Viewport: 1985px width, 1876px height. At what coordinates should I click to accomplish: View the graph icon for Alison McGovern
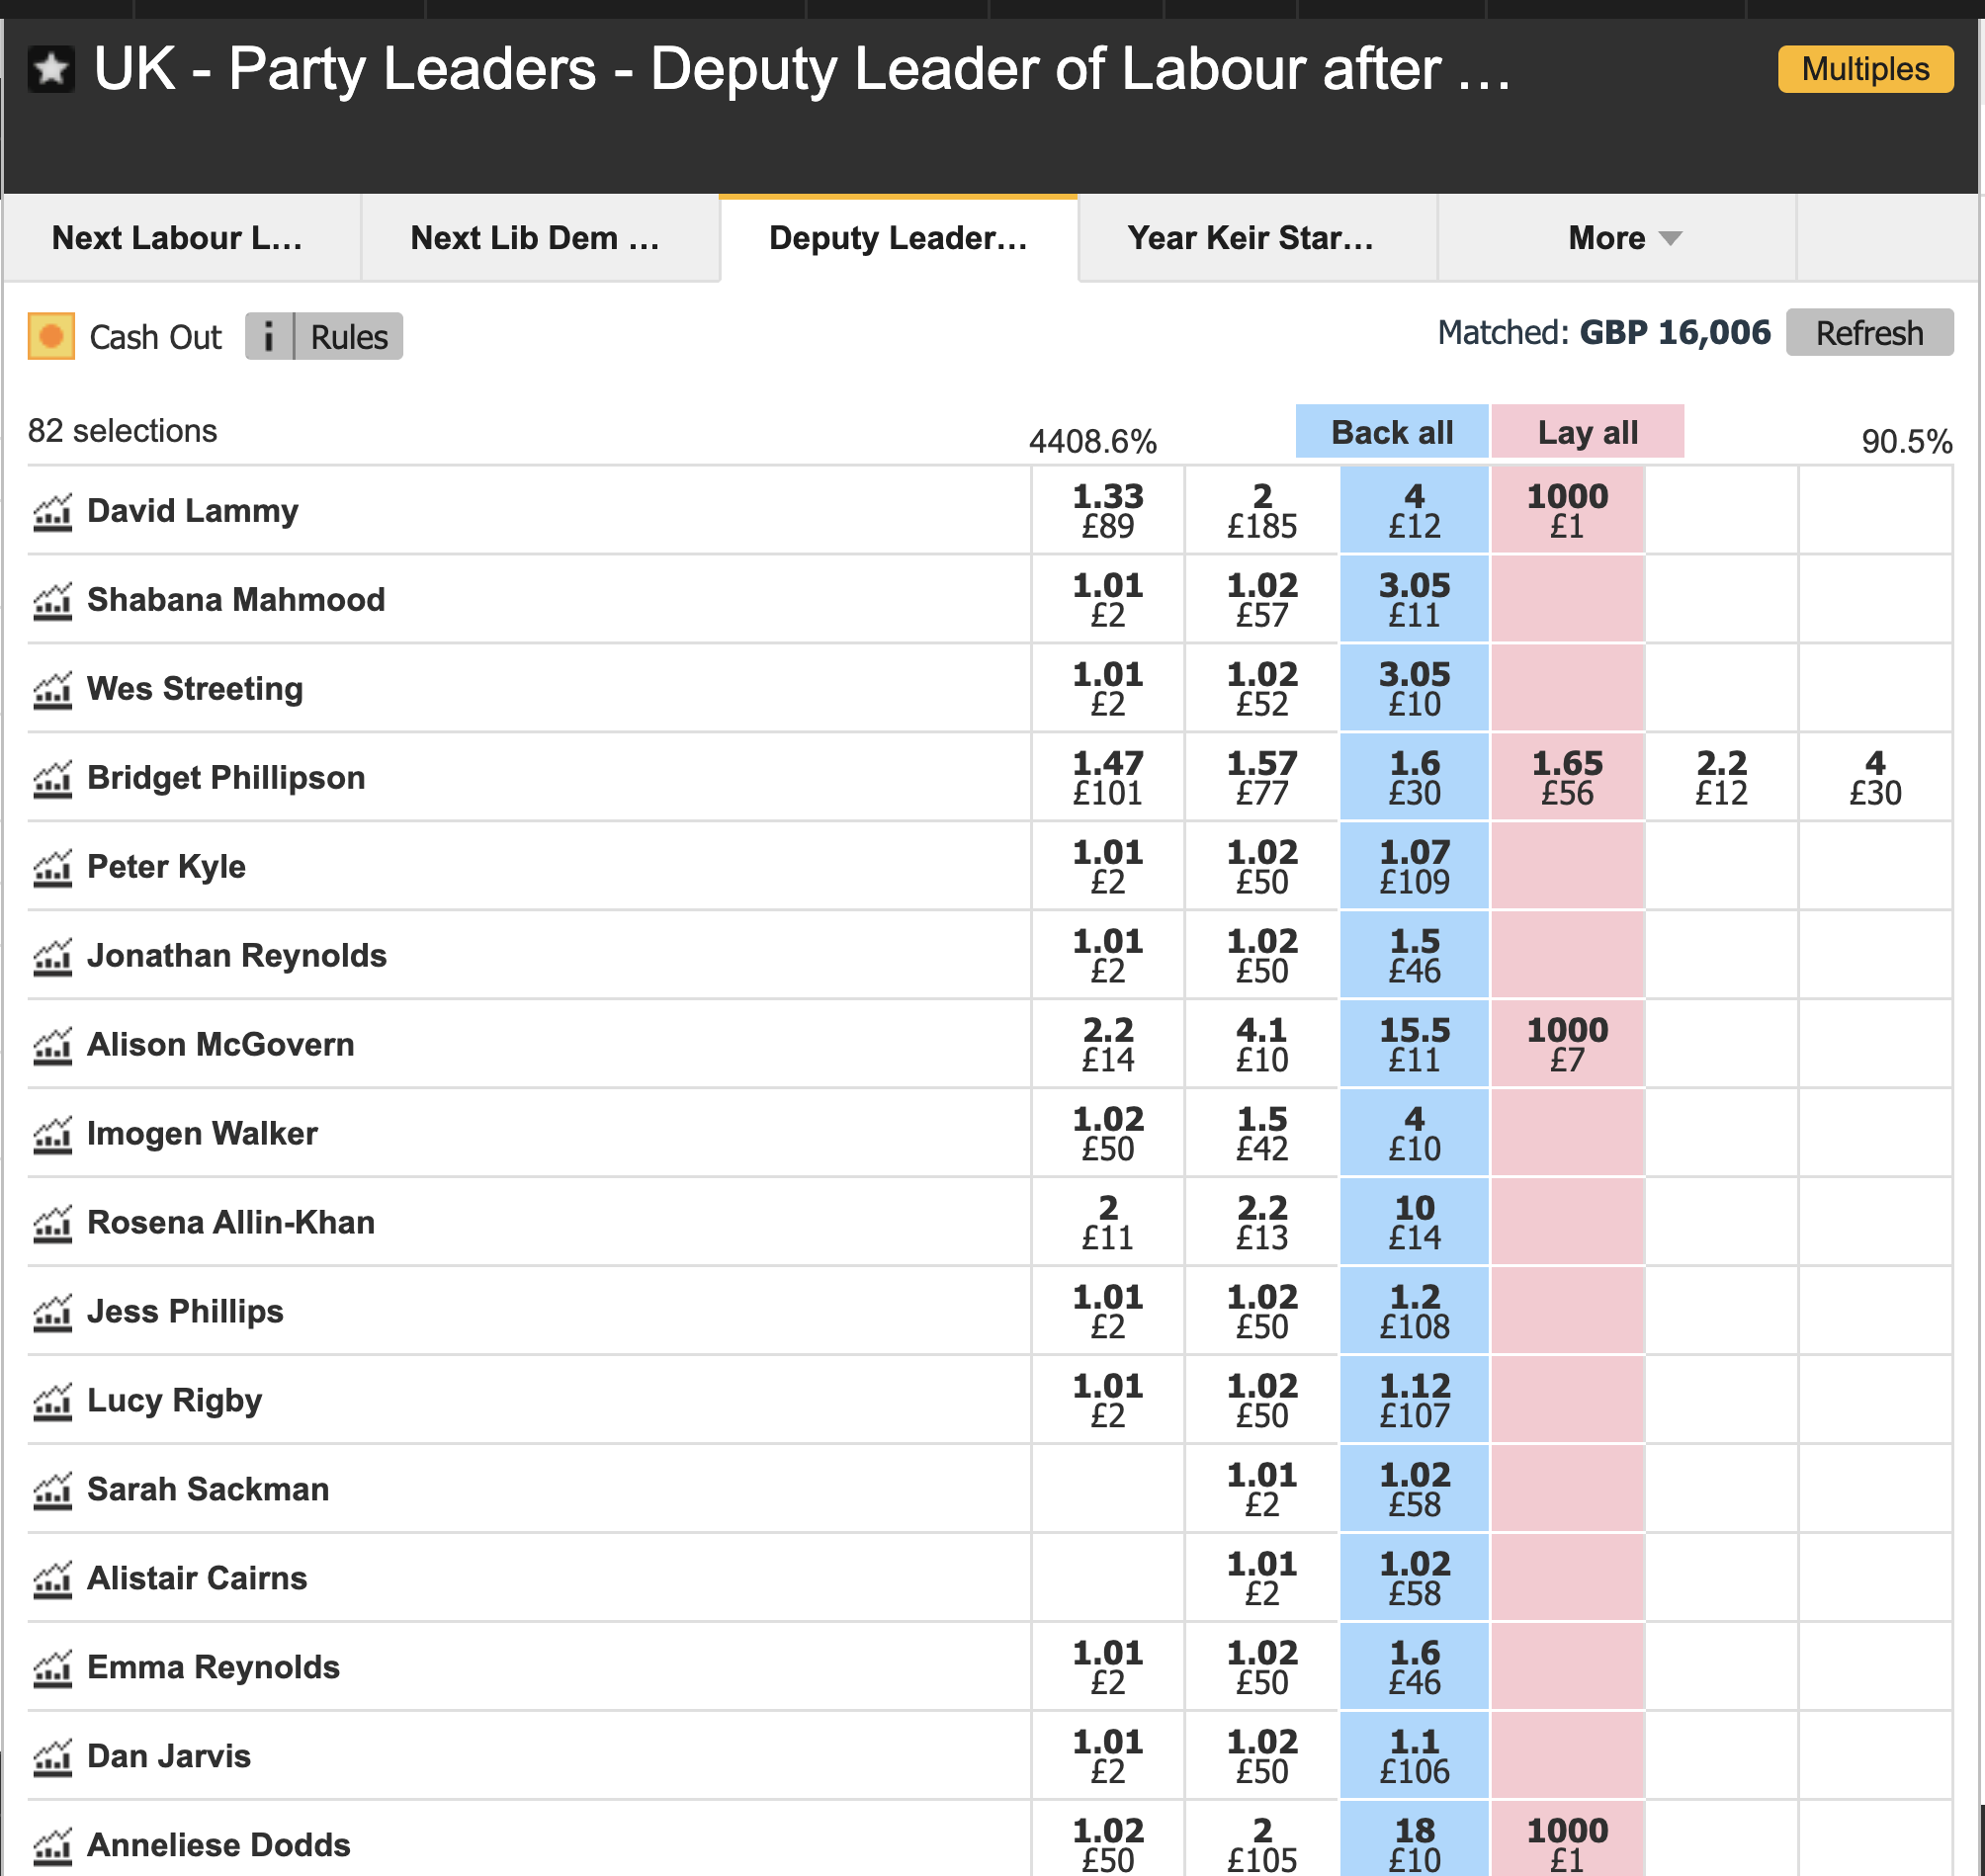click(52, 1047)
